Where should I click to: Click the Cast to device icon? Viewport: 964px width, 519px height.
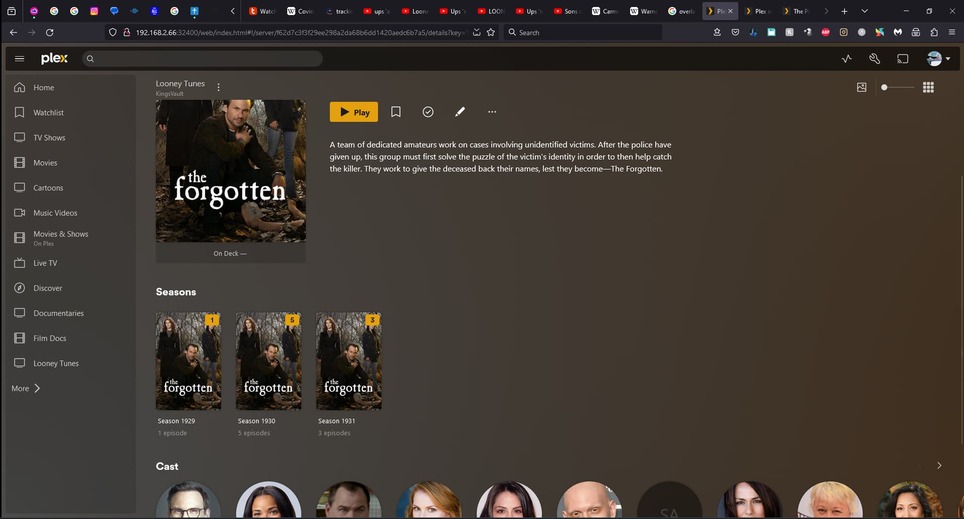point(903,58)
